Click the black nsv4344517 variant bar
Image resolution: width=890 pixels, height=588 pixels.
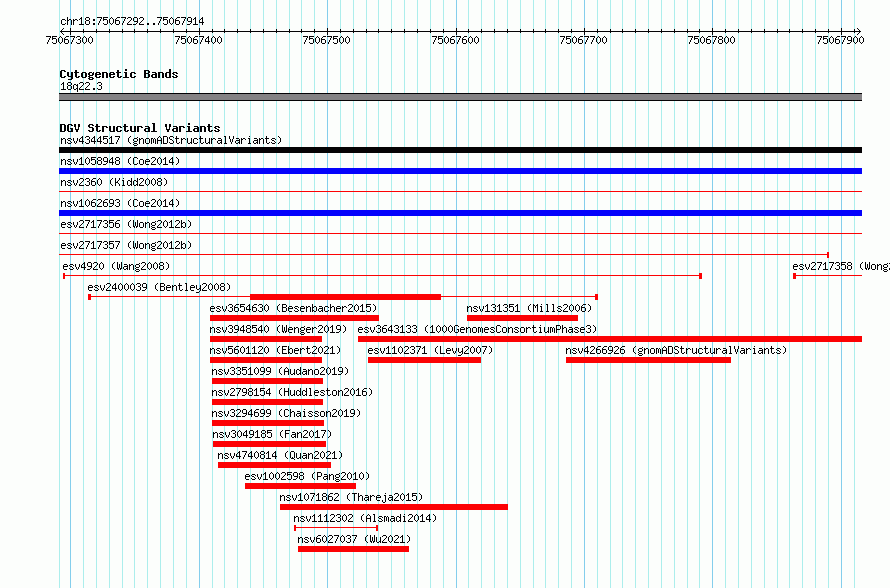point(460,150)
